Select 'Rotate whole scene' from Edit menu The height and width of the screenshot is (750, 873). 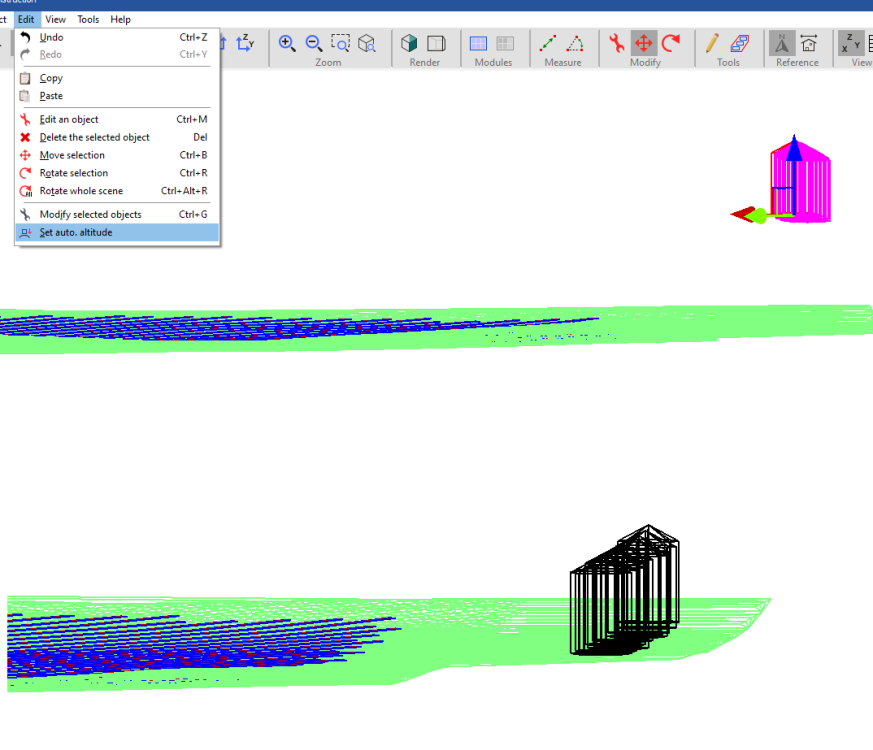81,191
